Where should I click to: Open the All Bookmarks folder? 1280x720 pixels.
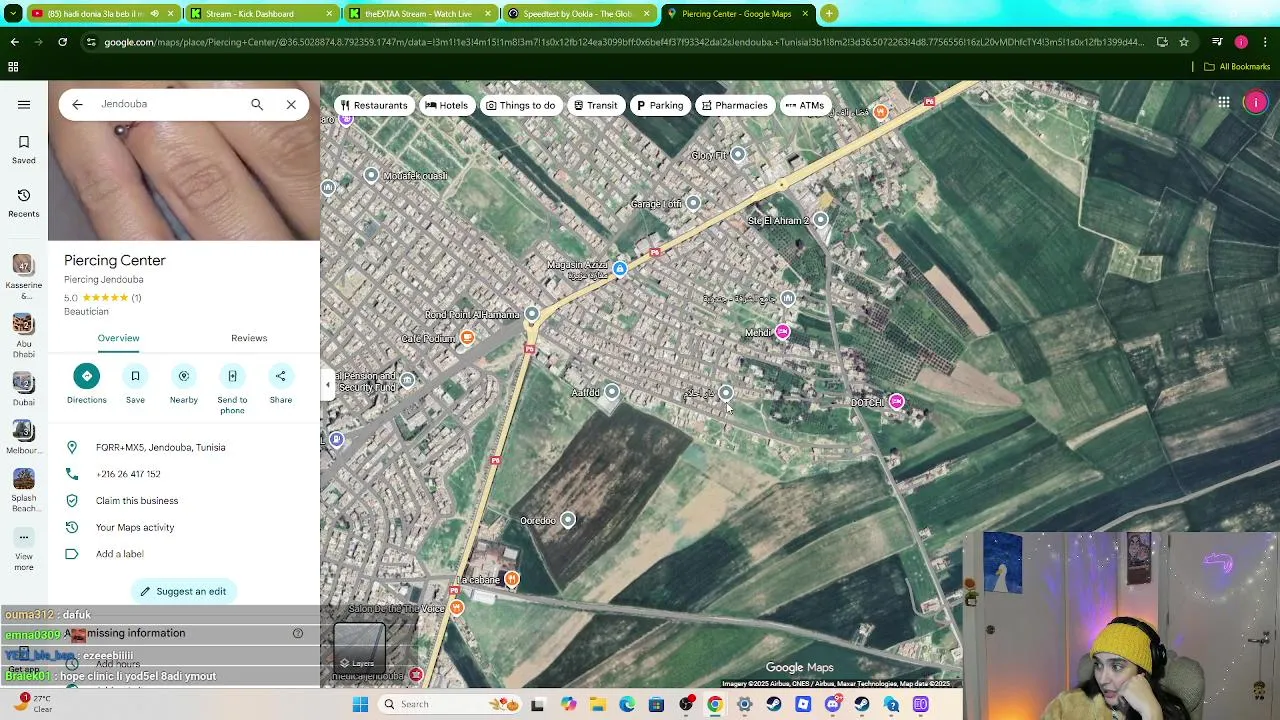point(1237,67)
